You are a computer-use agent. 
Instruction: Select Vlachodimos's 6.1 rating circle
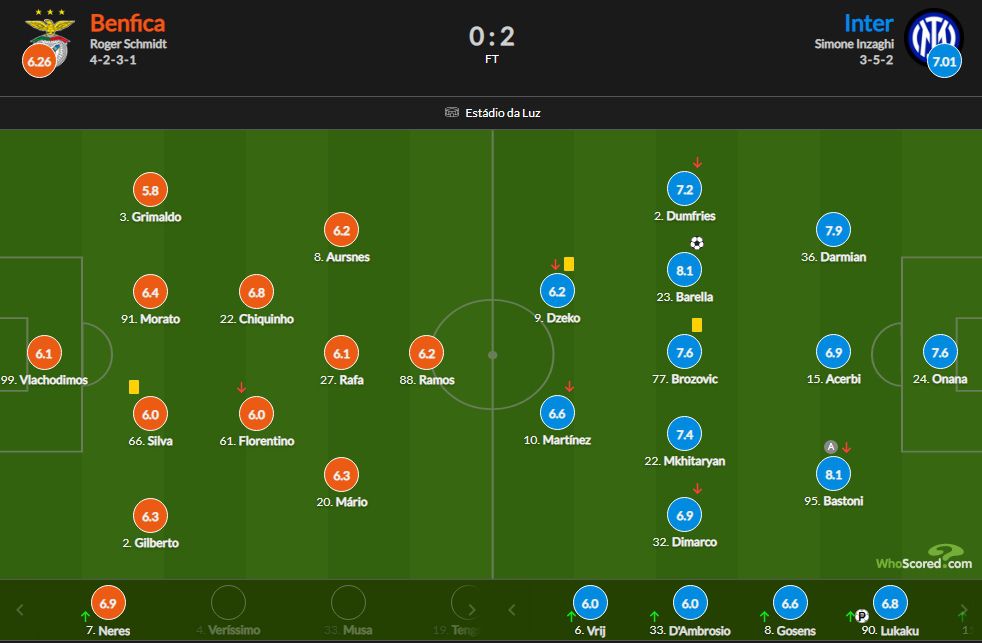click(43, 353)
